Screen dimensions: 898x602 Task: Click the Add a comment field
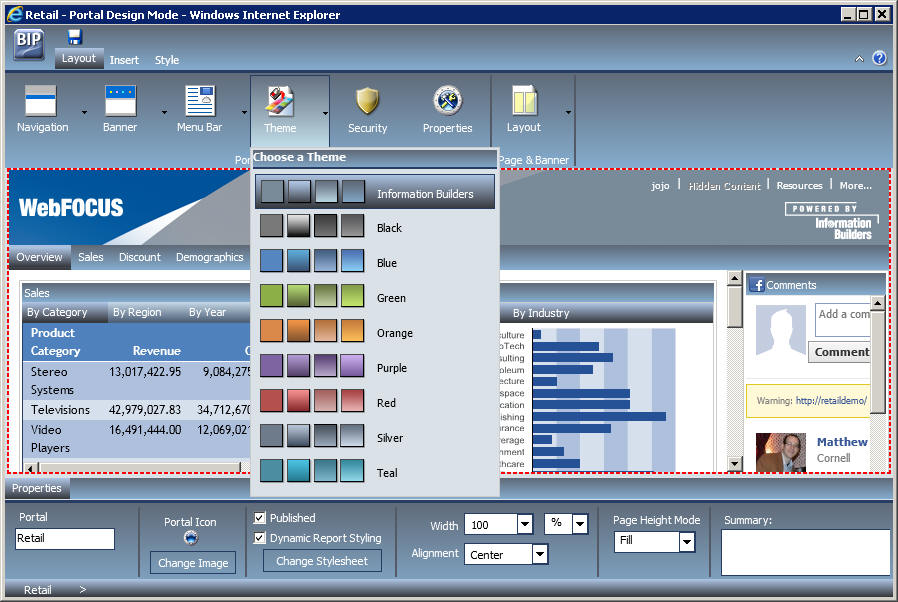tap(842, 320)
